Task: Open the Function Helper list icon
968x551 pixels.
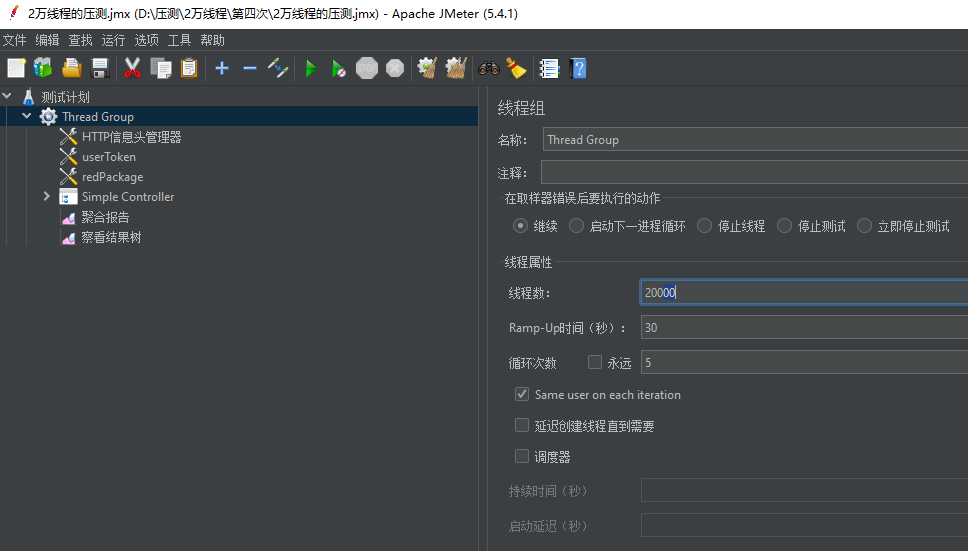Action: 549,68
